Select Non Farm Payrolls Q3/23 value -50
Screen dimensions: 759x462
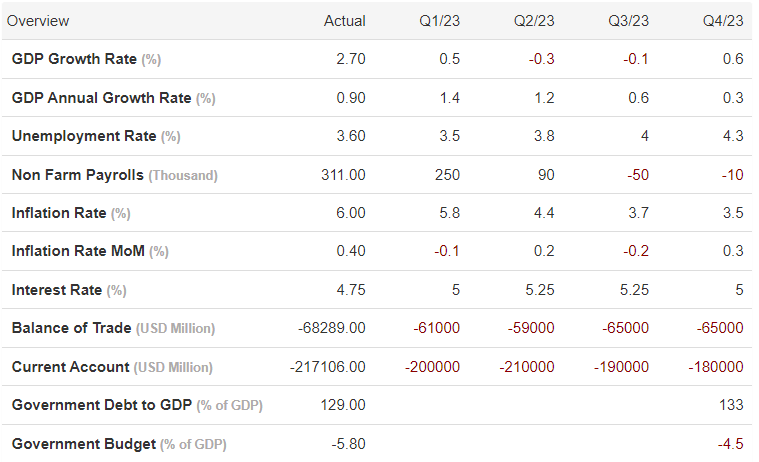coord(638,174)
